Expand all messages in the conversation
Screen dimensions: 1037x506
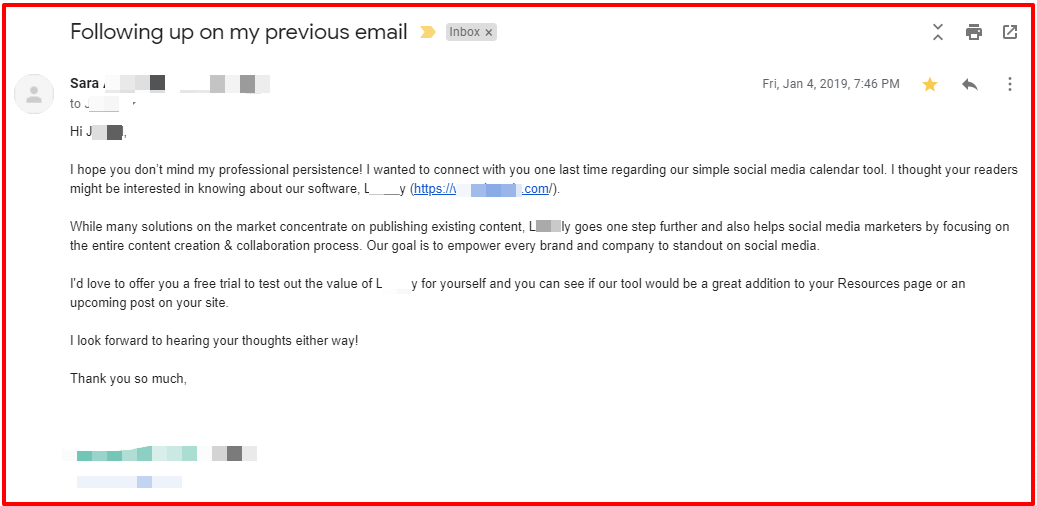click(938, 32)
